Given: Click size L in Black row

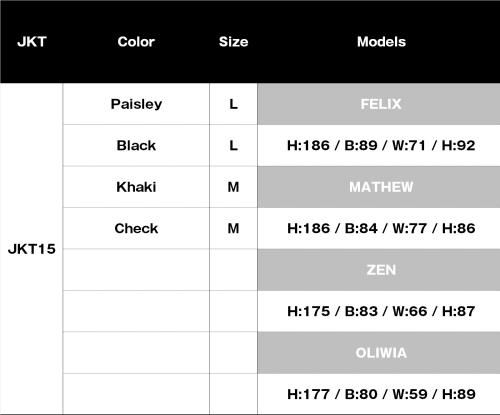Looking at the screenshot, I should pos(233,146).
